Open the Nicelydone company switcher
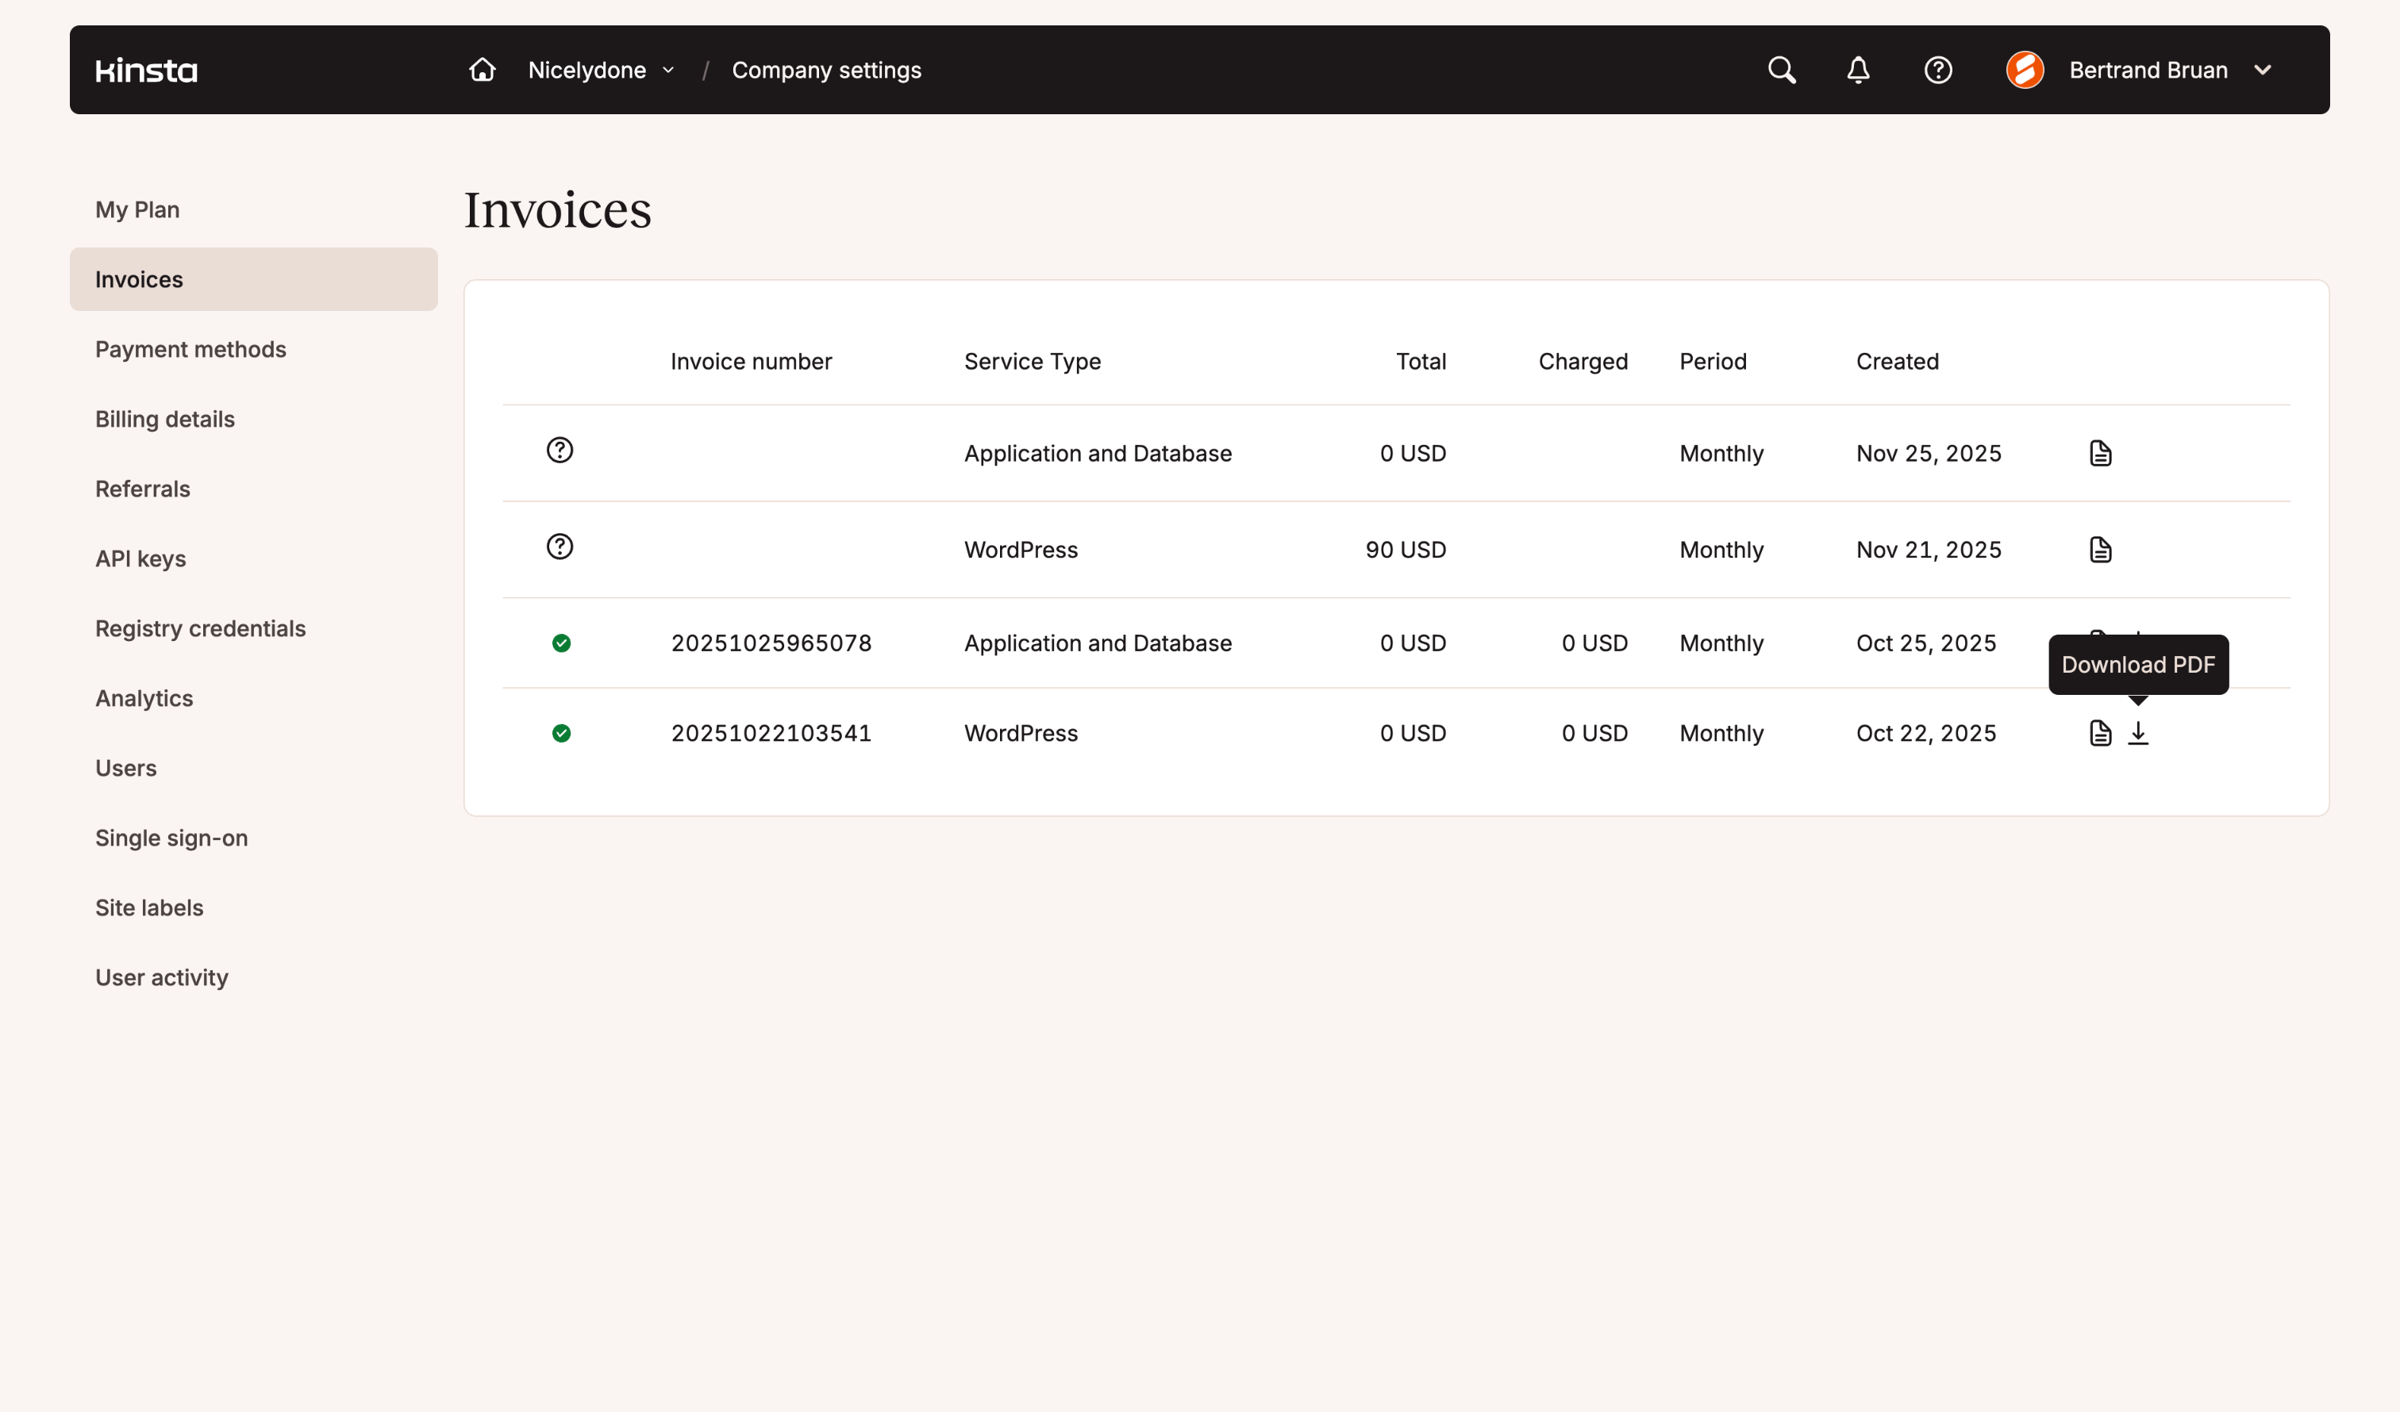The image size is (2400, 1412). point(601,70)
